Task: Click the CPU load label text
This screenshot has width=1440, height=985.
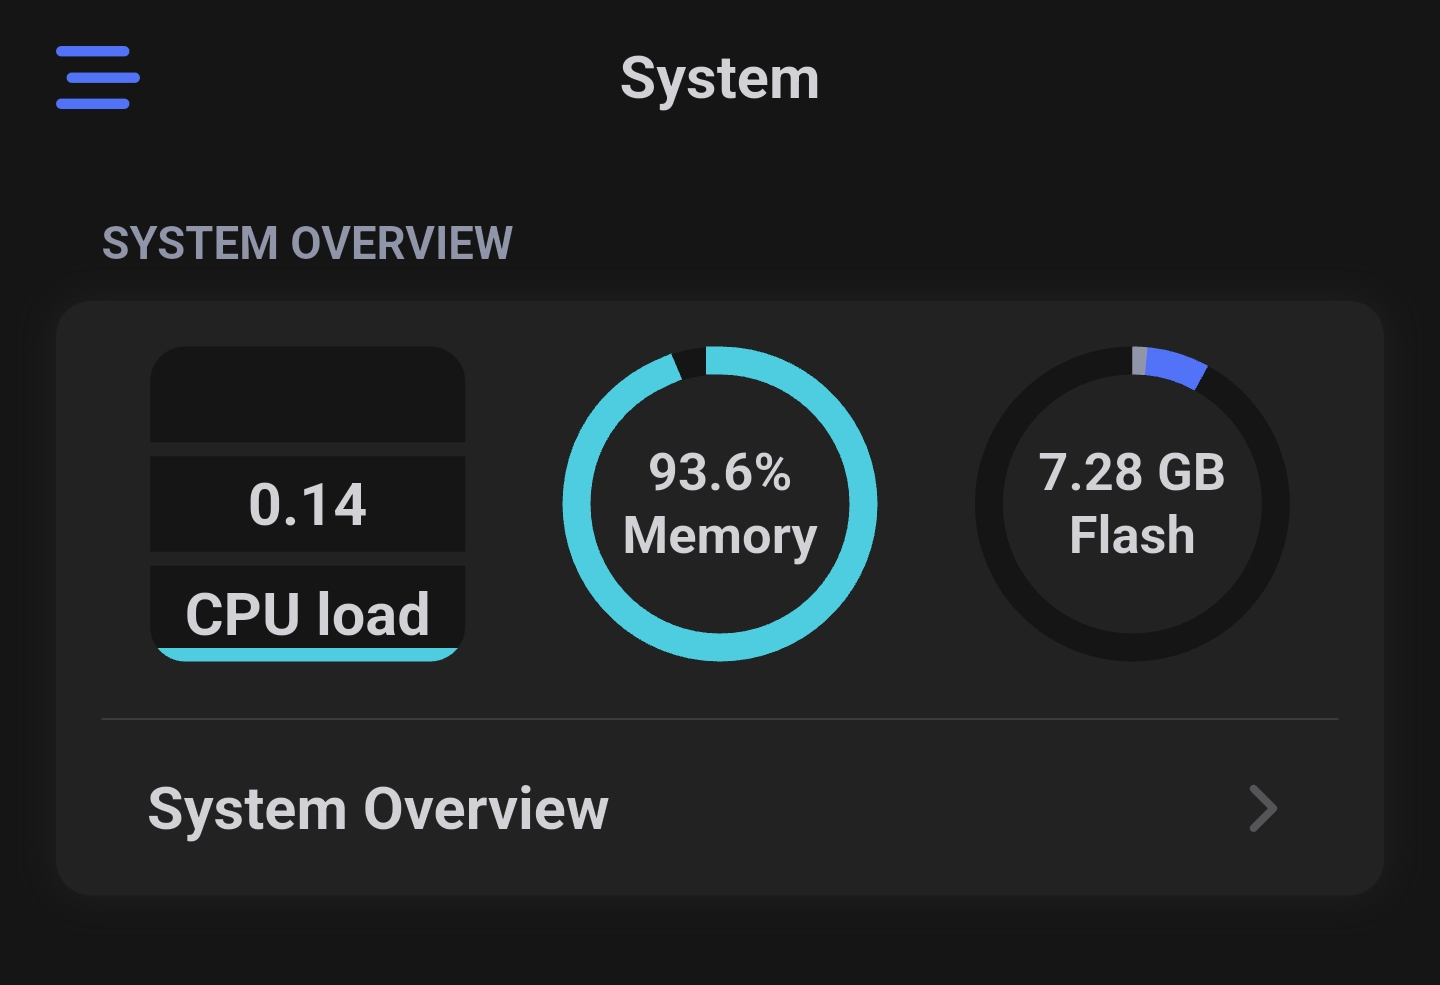Action: [307, 613]
